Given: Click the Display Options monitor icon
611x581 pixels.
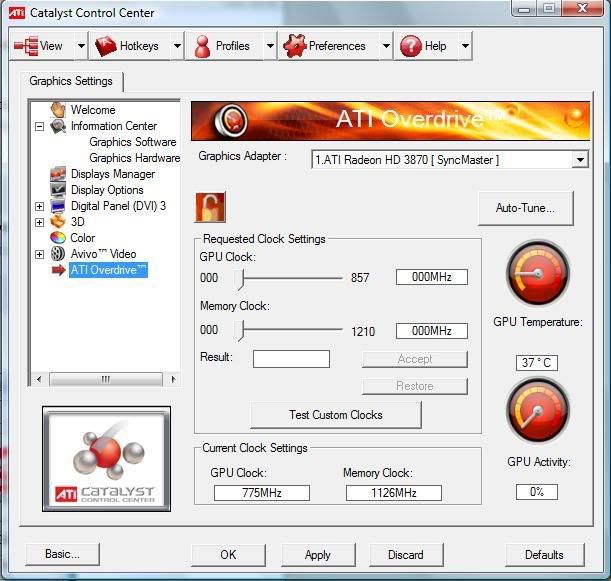Looking at the screenshot, I should 58,190.
